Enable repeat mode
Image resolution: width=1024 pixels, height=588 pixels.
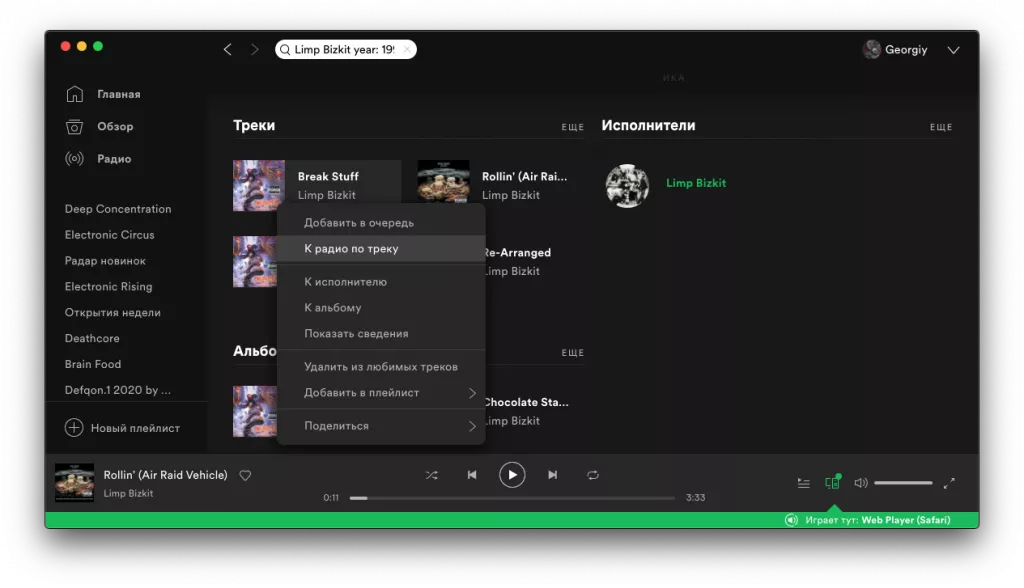click(592, 475)
